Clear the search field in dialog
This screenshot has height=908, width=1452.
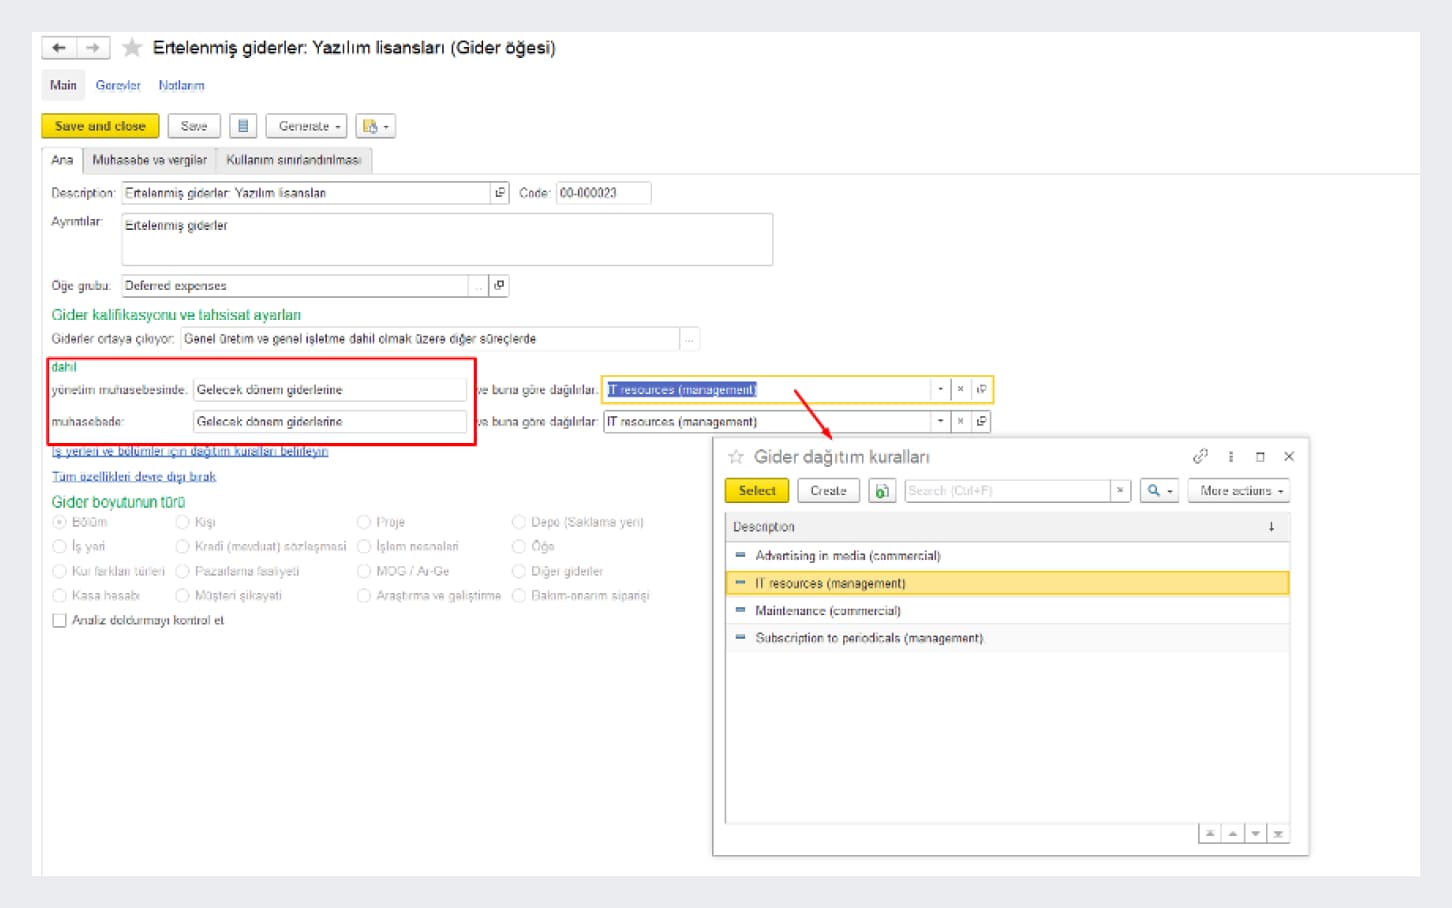point(1120,491)
